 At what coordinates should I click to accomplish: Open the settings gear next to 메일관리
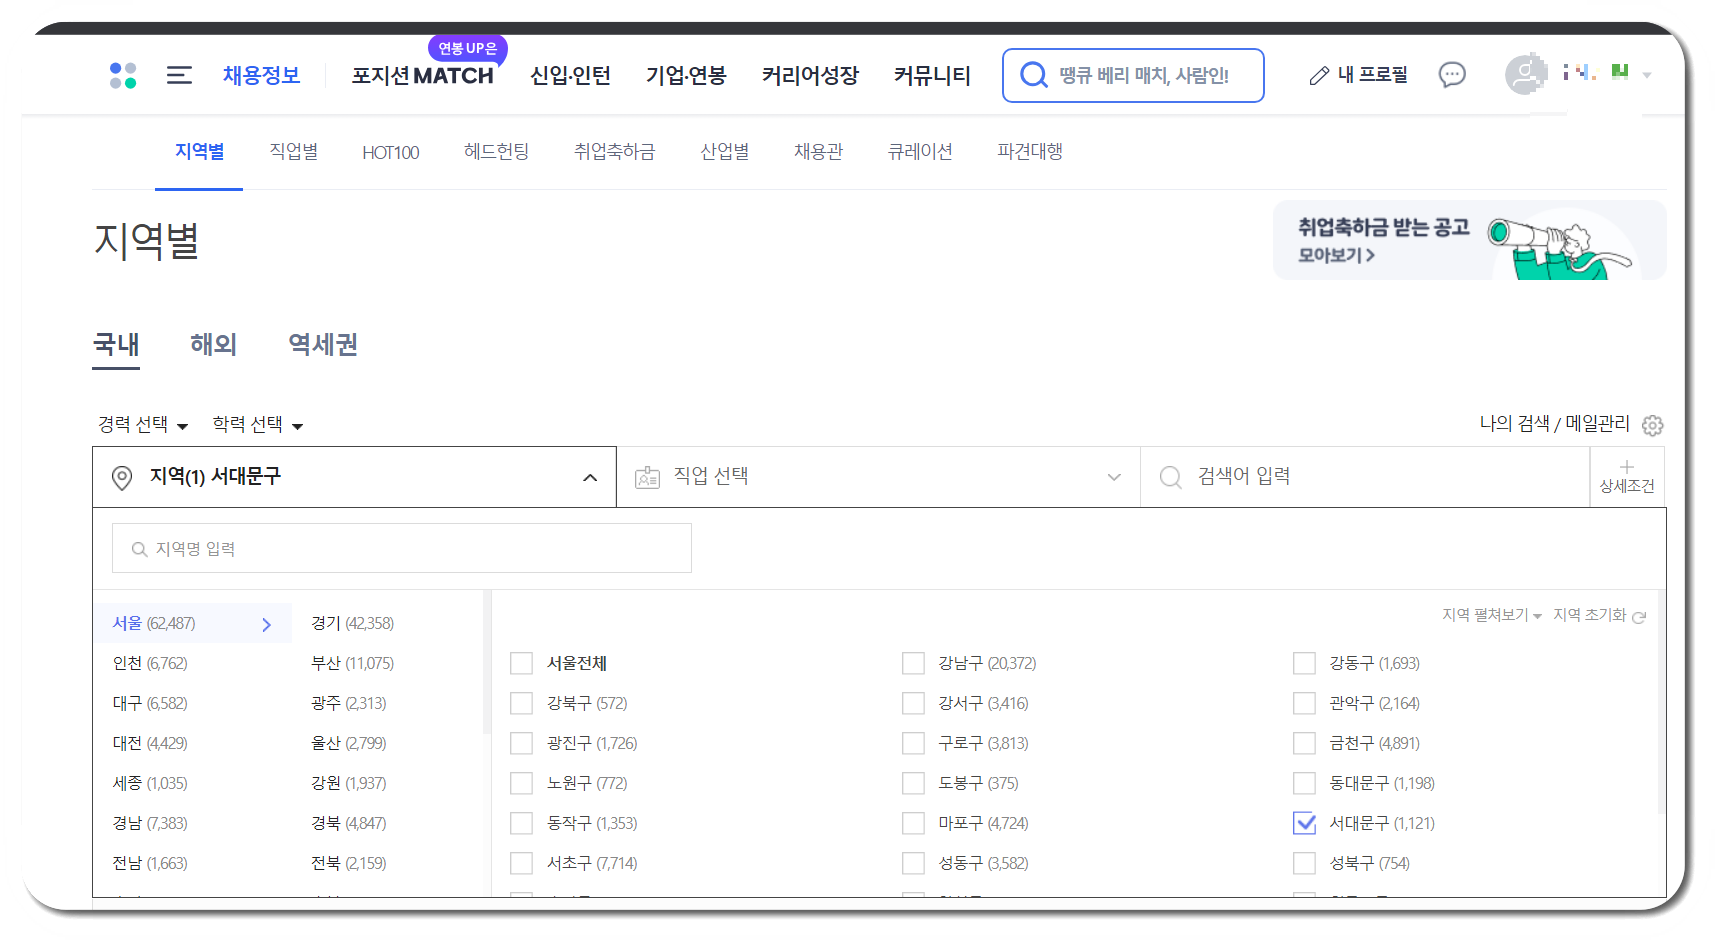[1652, 425]
